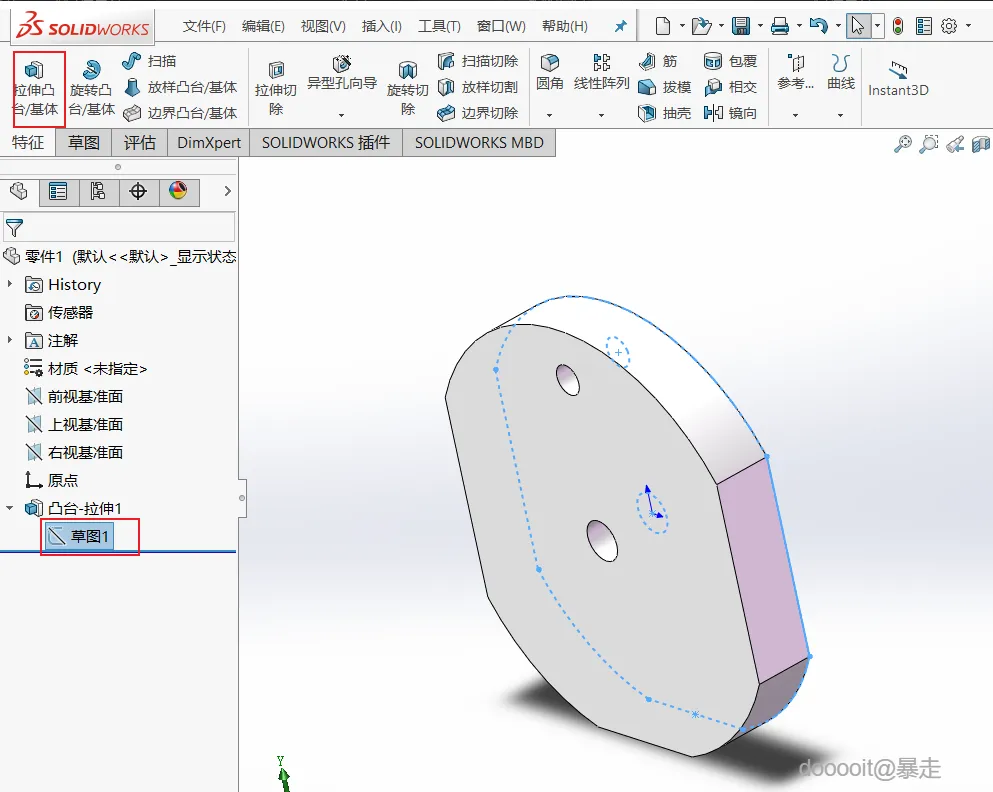This screenshot has width=993, height=792.
Task: Open the 工具(T) menu
Action: tap(439, 26)
